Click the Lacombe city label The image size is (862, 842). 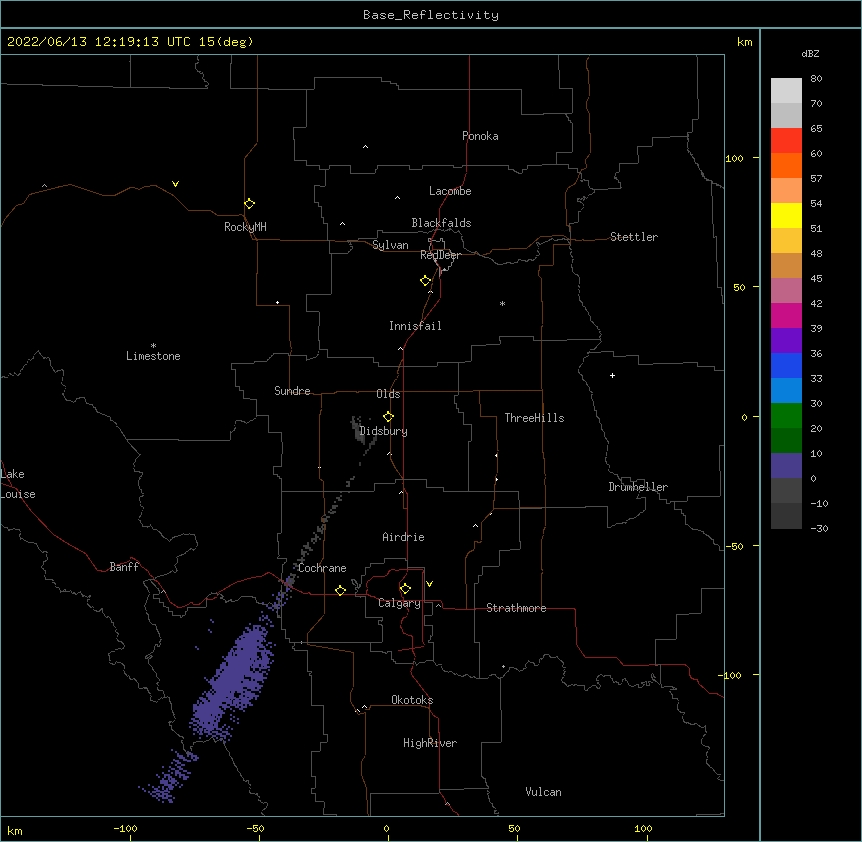tap(450, 191)
